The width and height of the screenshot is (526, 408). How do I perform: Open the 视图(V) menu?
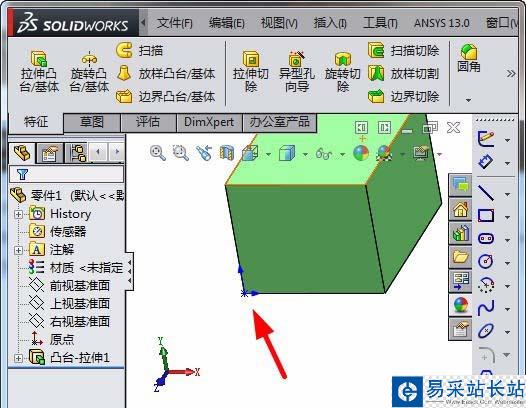point(279,23)
